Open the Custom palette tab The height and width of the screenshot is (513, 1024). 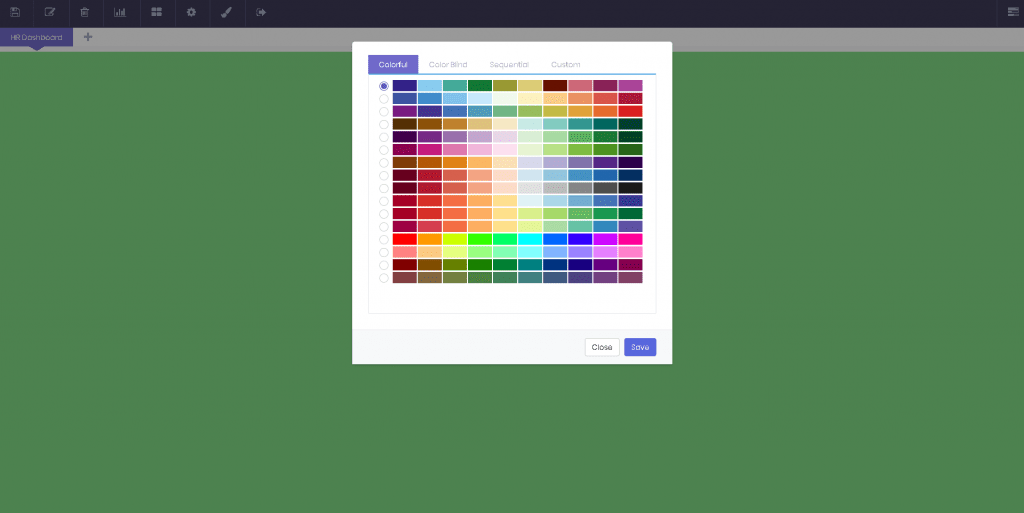tap(565, 65)
